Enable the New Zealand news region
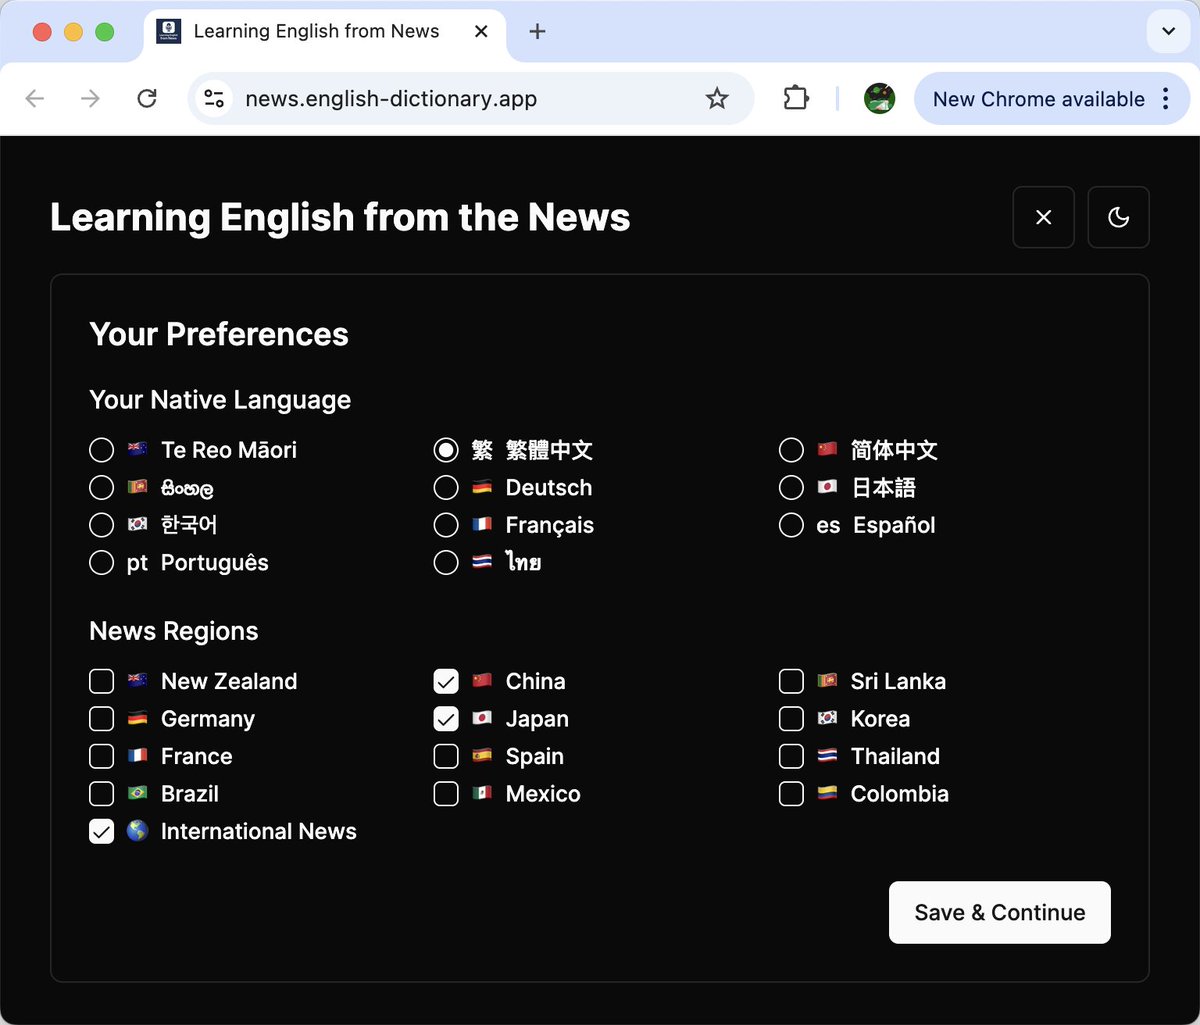 coord(101,681)
